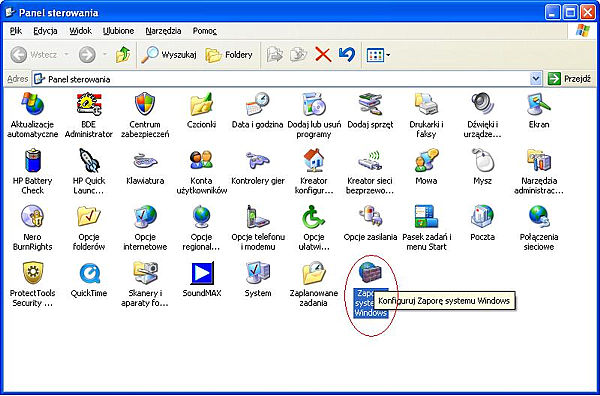Open the Widok menu
Image resolution: width=600 pixels, height=396 pixels.
click(x=80, y=31)
